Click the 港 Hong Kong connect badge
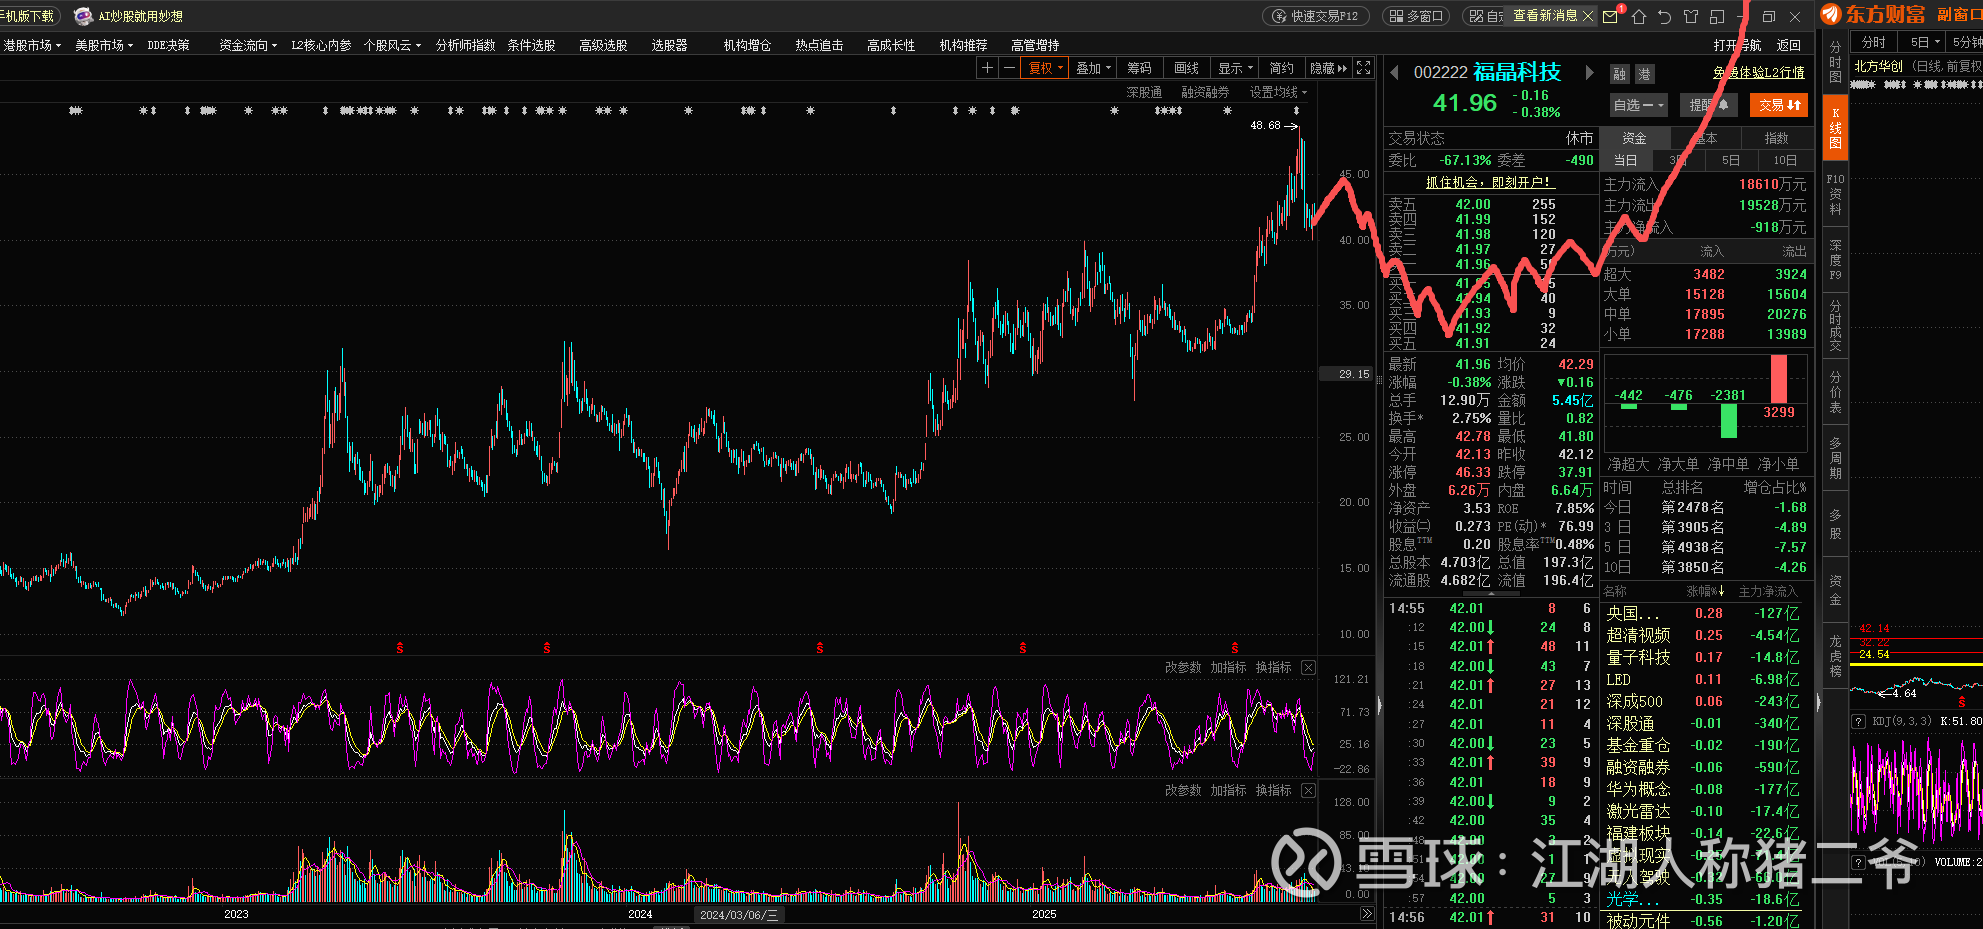Image resolution: width=1983 pixels, height=929 pixels. (x=1645, y=74)
